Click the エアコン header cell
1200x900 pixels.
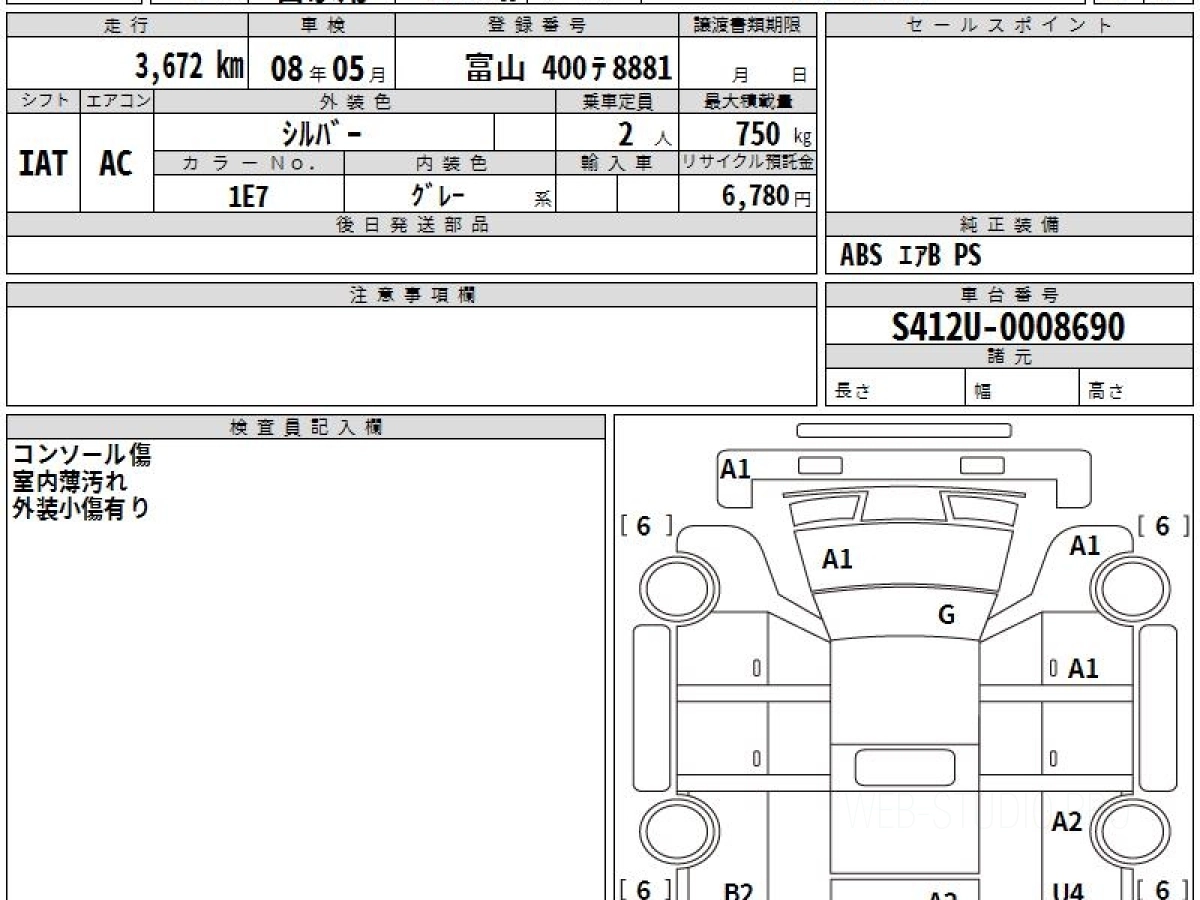coord(116,101)
